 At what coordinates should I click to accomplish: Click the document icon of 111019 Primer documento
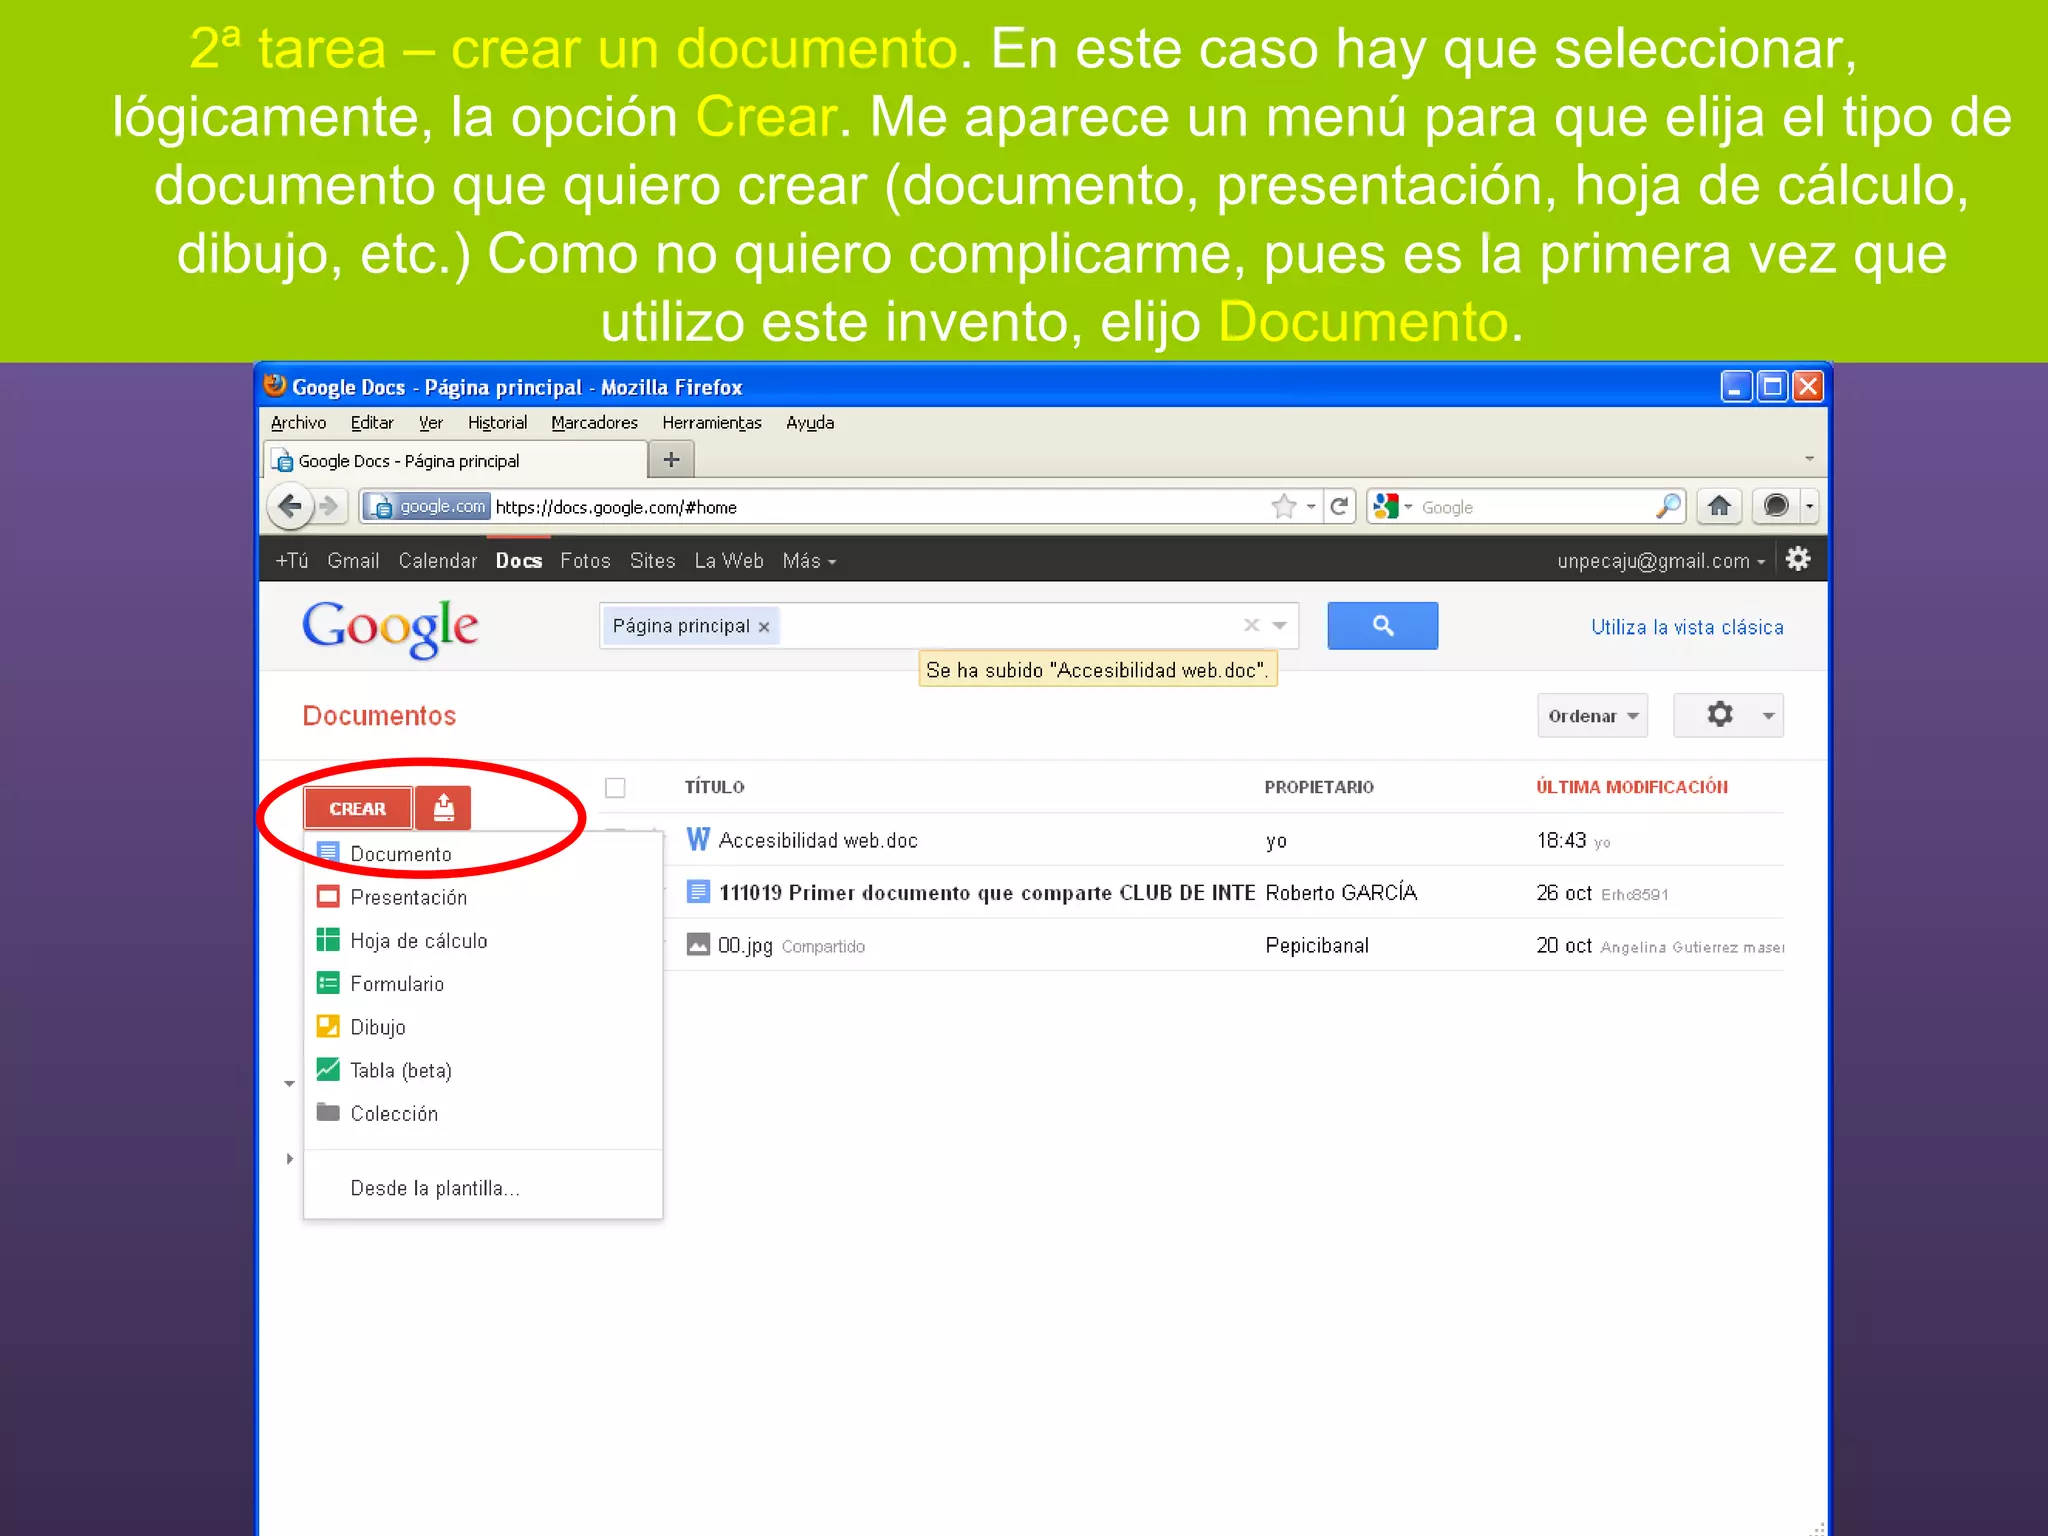(x=698, y=891)
